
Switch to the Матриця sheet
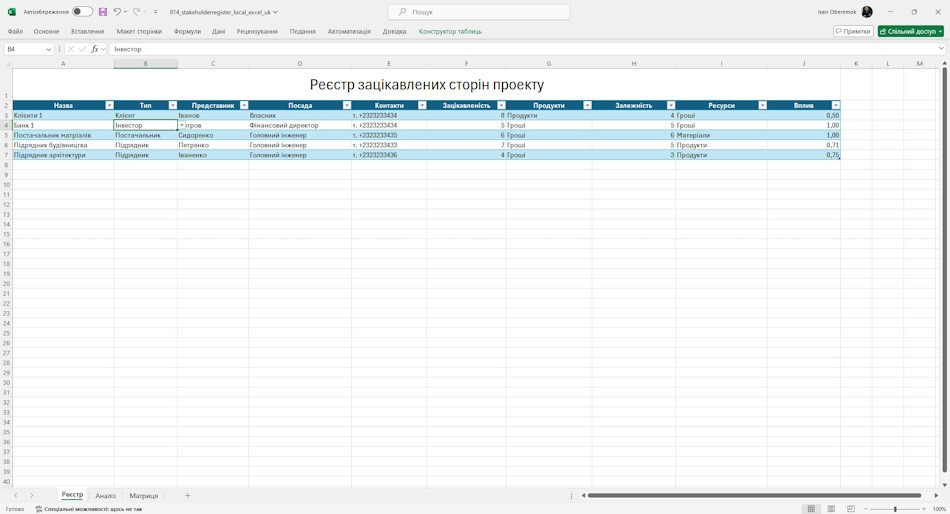click(x=144, y=496)
